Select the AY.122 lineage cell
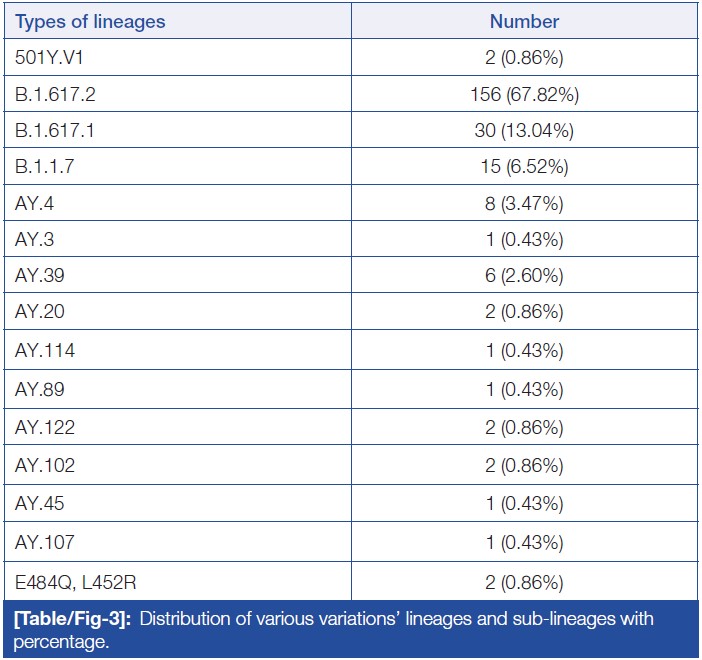The height and width of the screenshot is (660, 702). coord(44,427)
